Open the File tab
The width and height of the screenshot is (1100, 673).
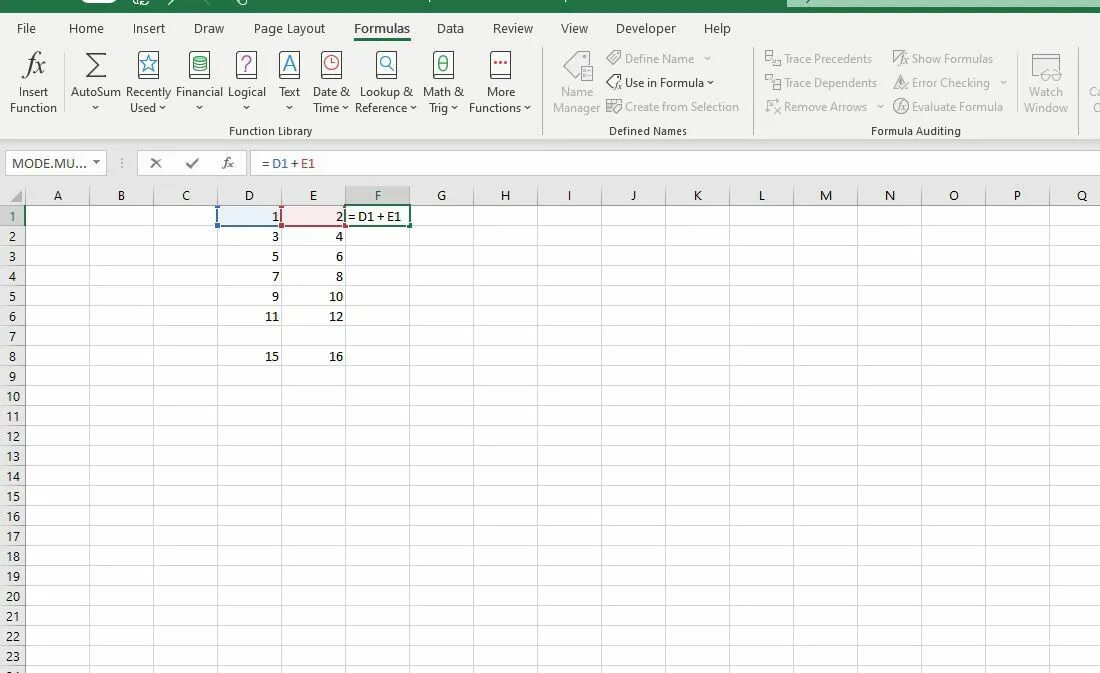click(x=26, y=29)
